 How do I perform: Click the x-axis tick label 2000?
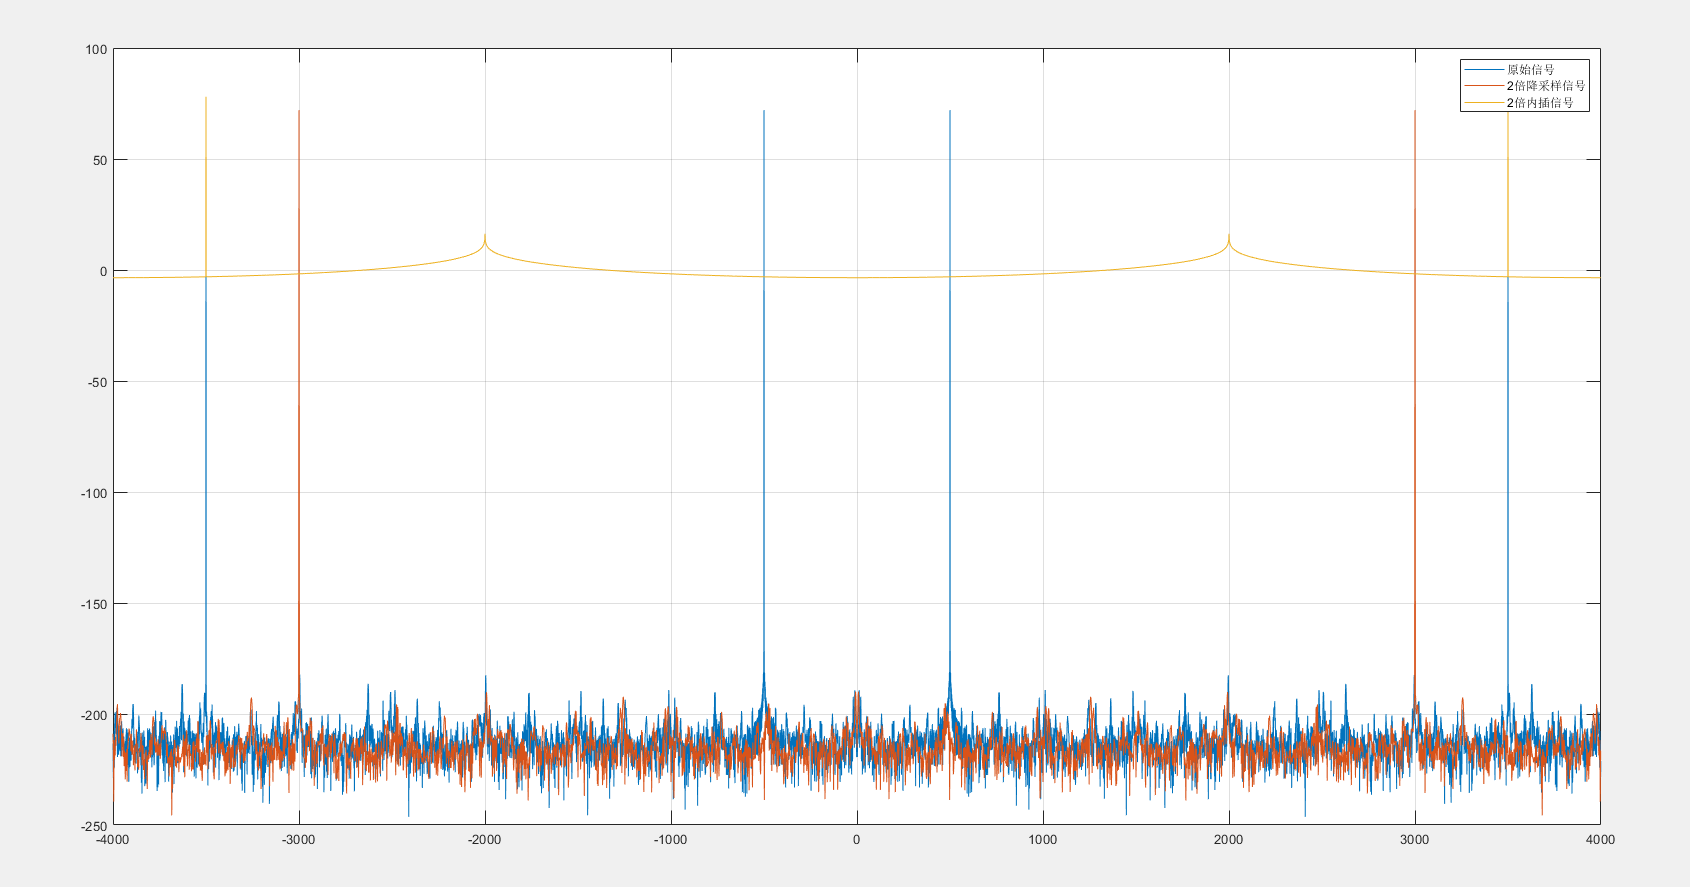pyautogui.click(x=1229, y=840)
